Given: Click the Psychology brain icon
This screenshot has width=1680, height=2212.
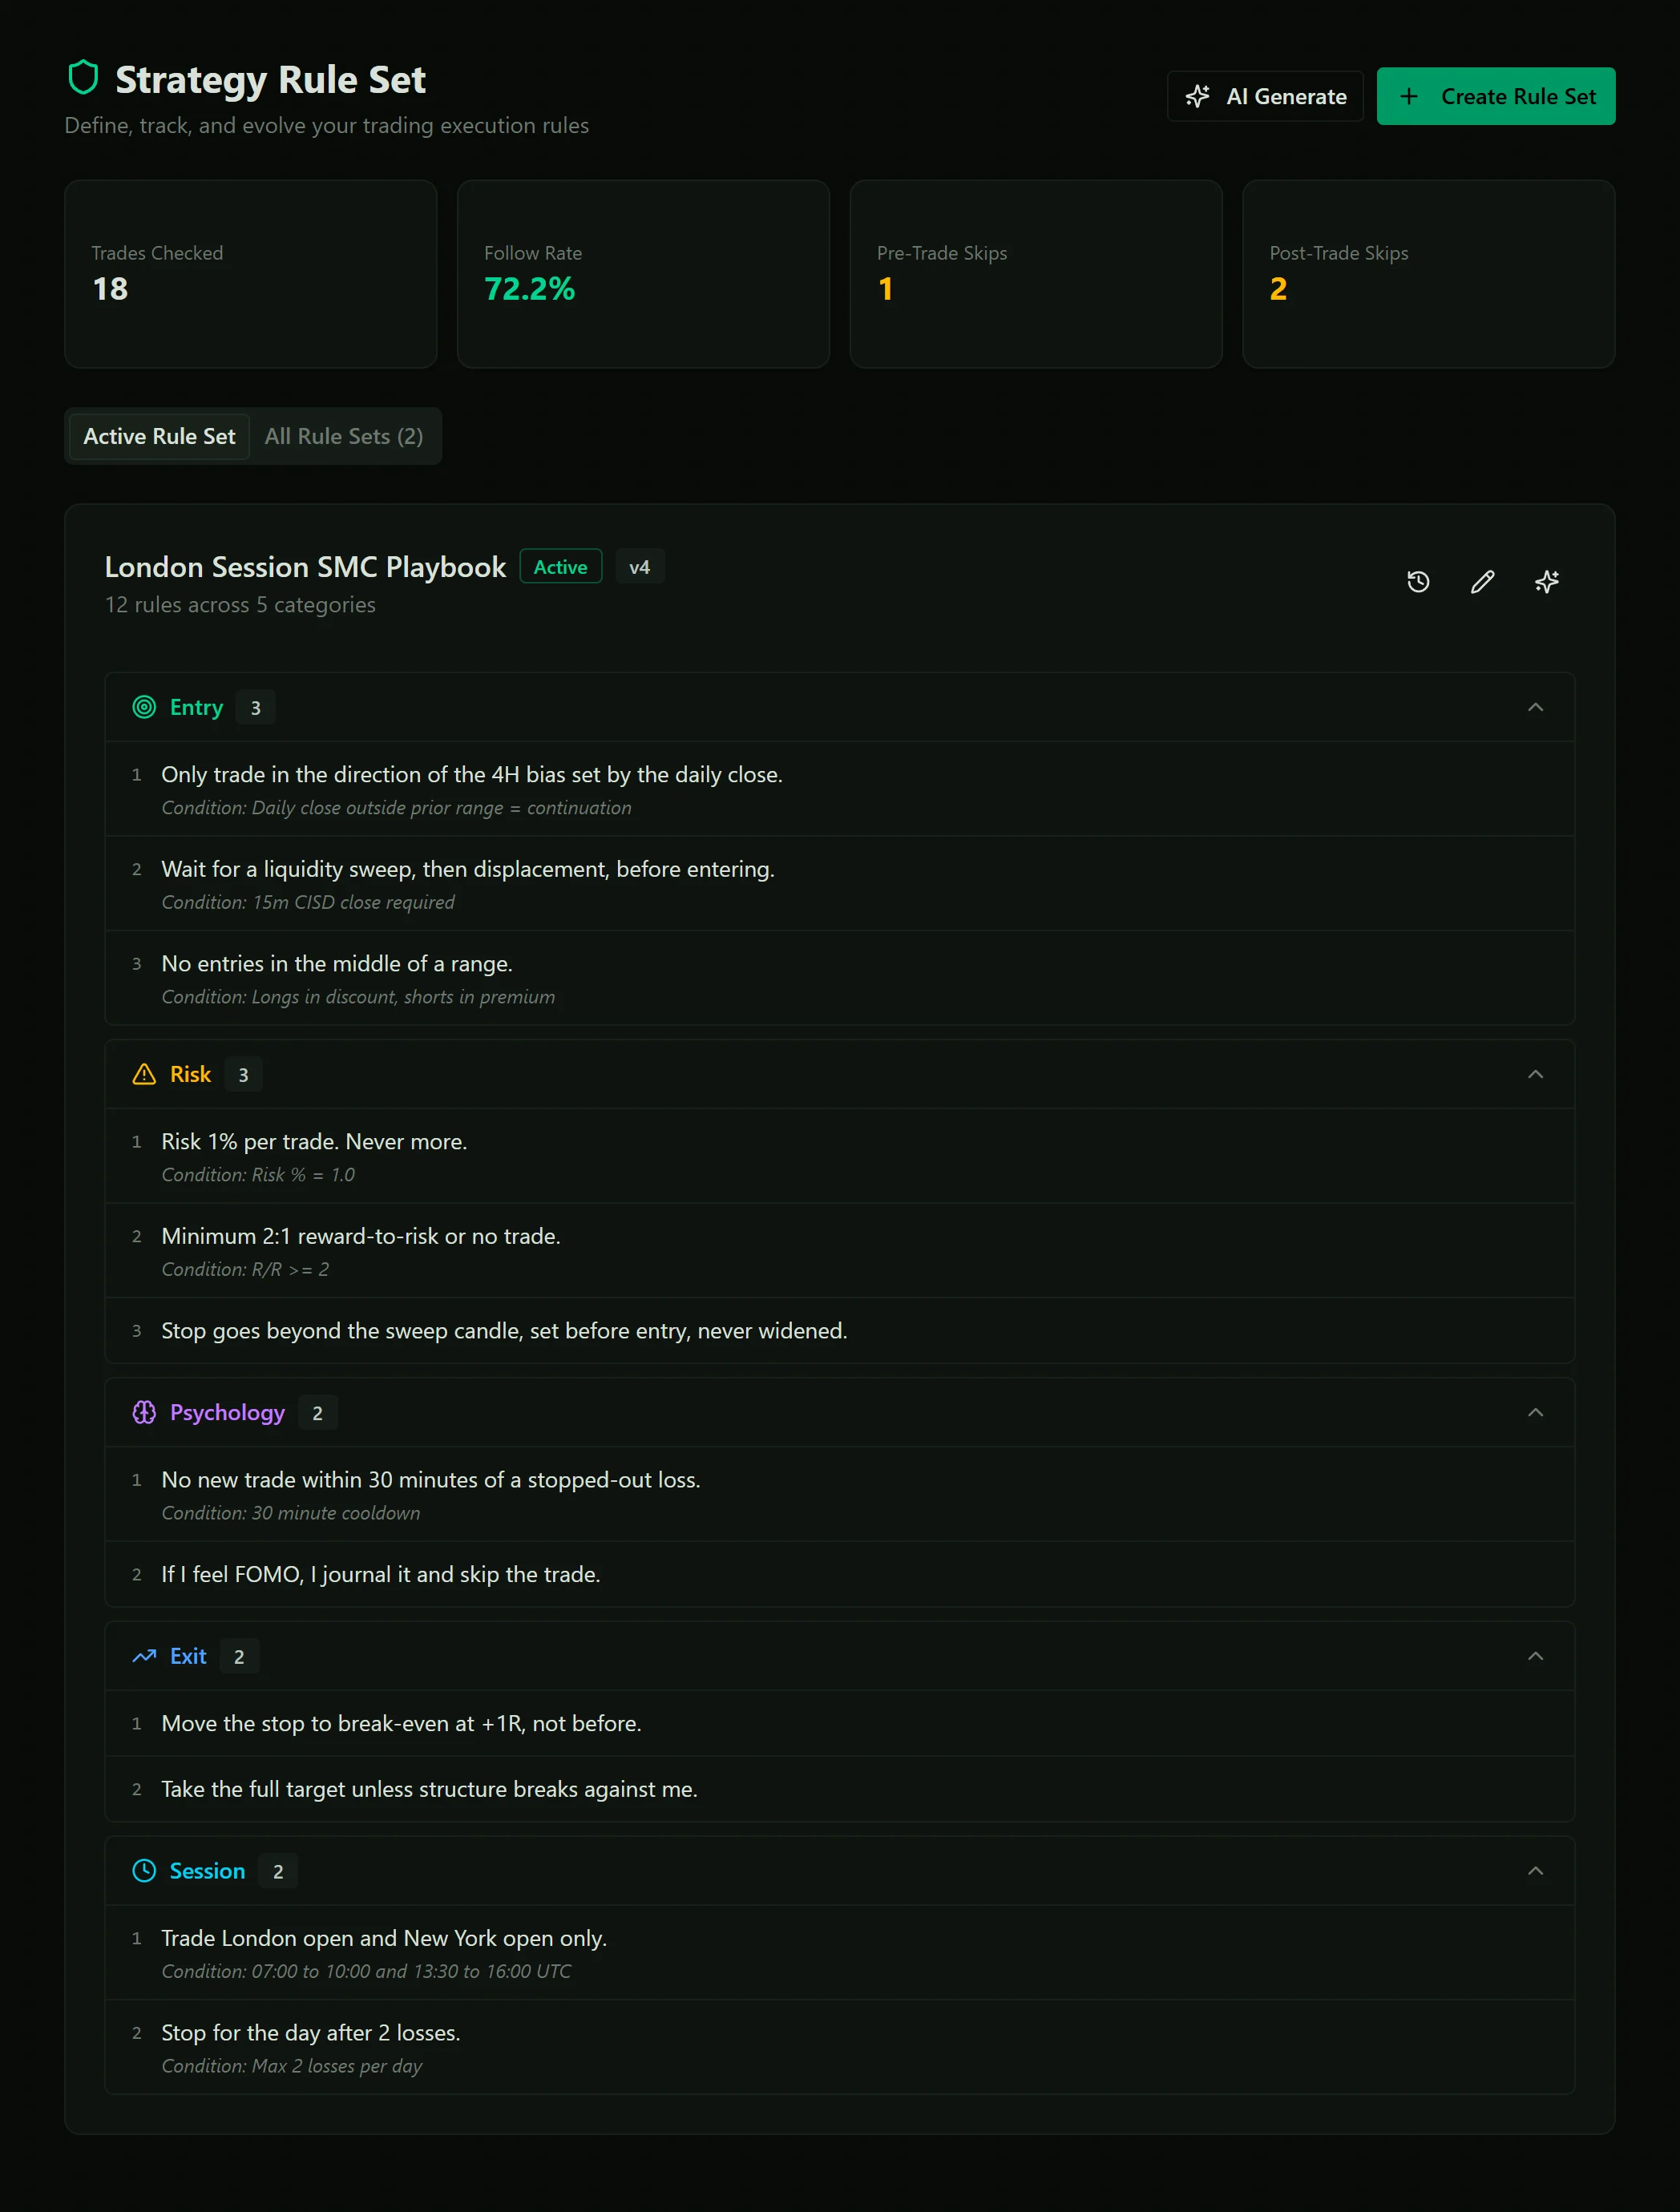Looking at the screenshot, I should click(x=144, y=1412).
